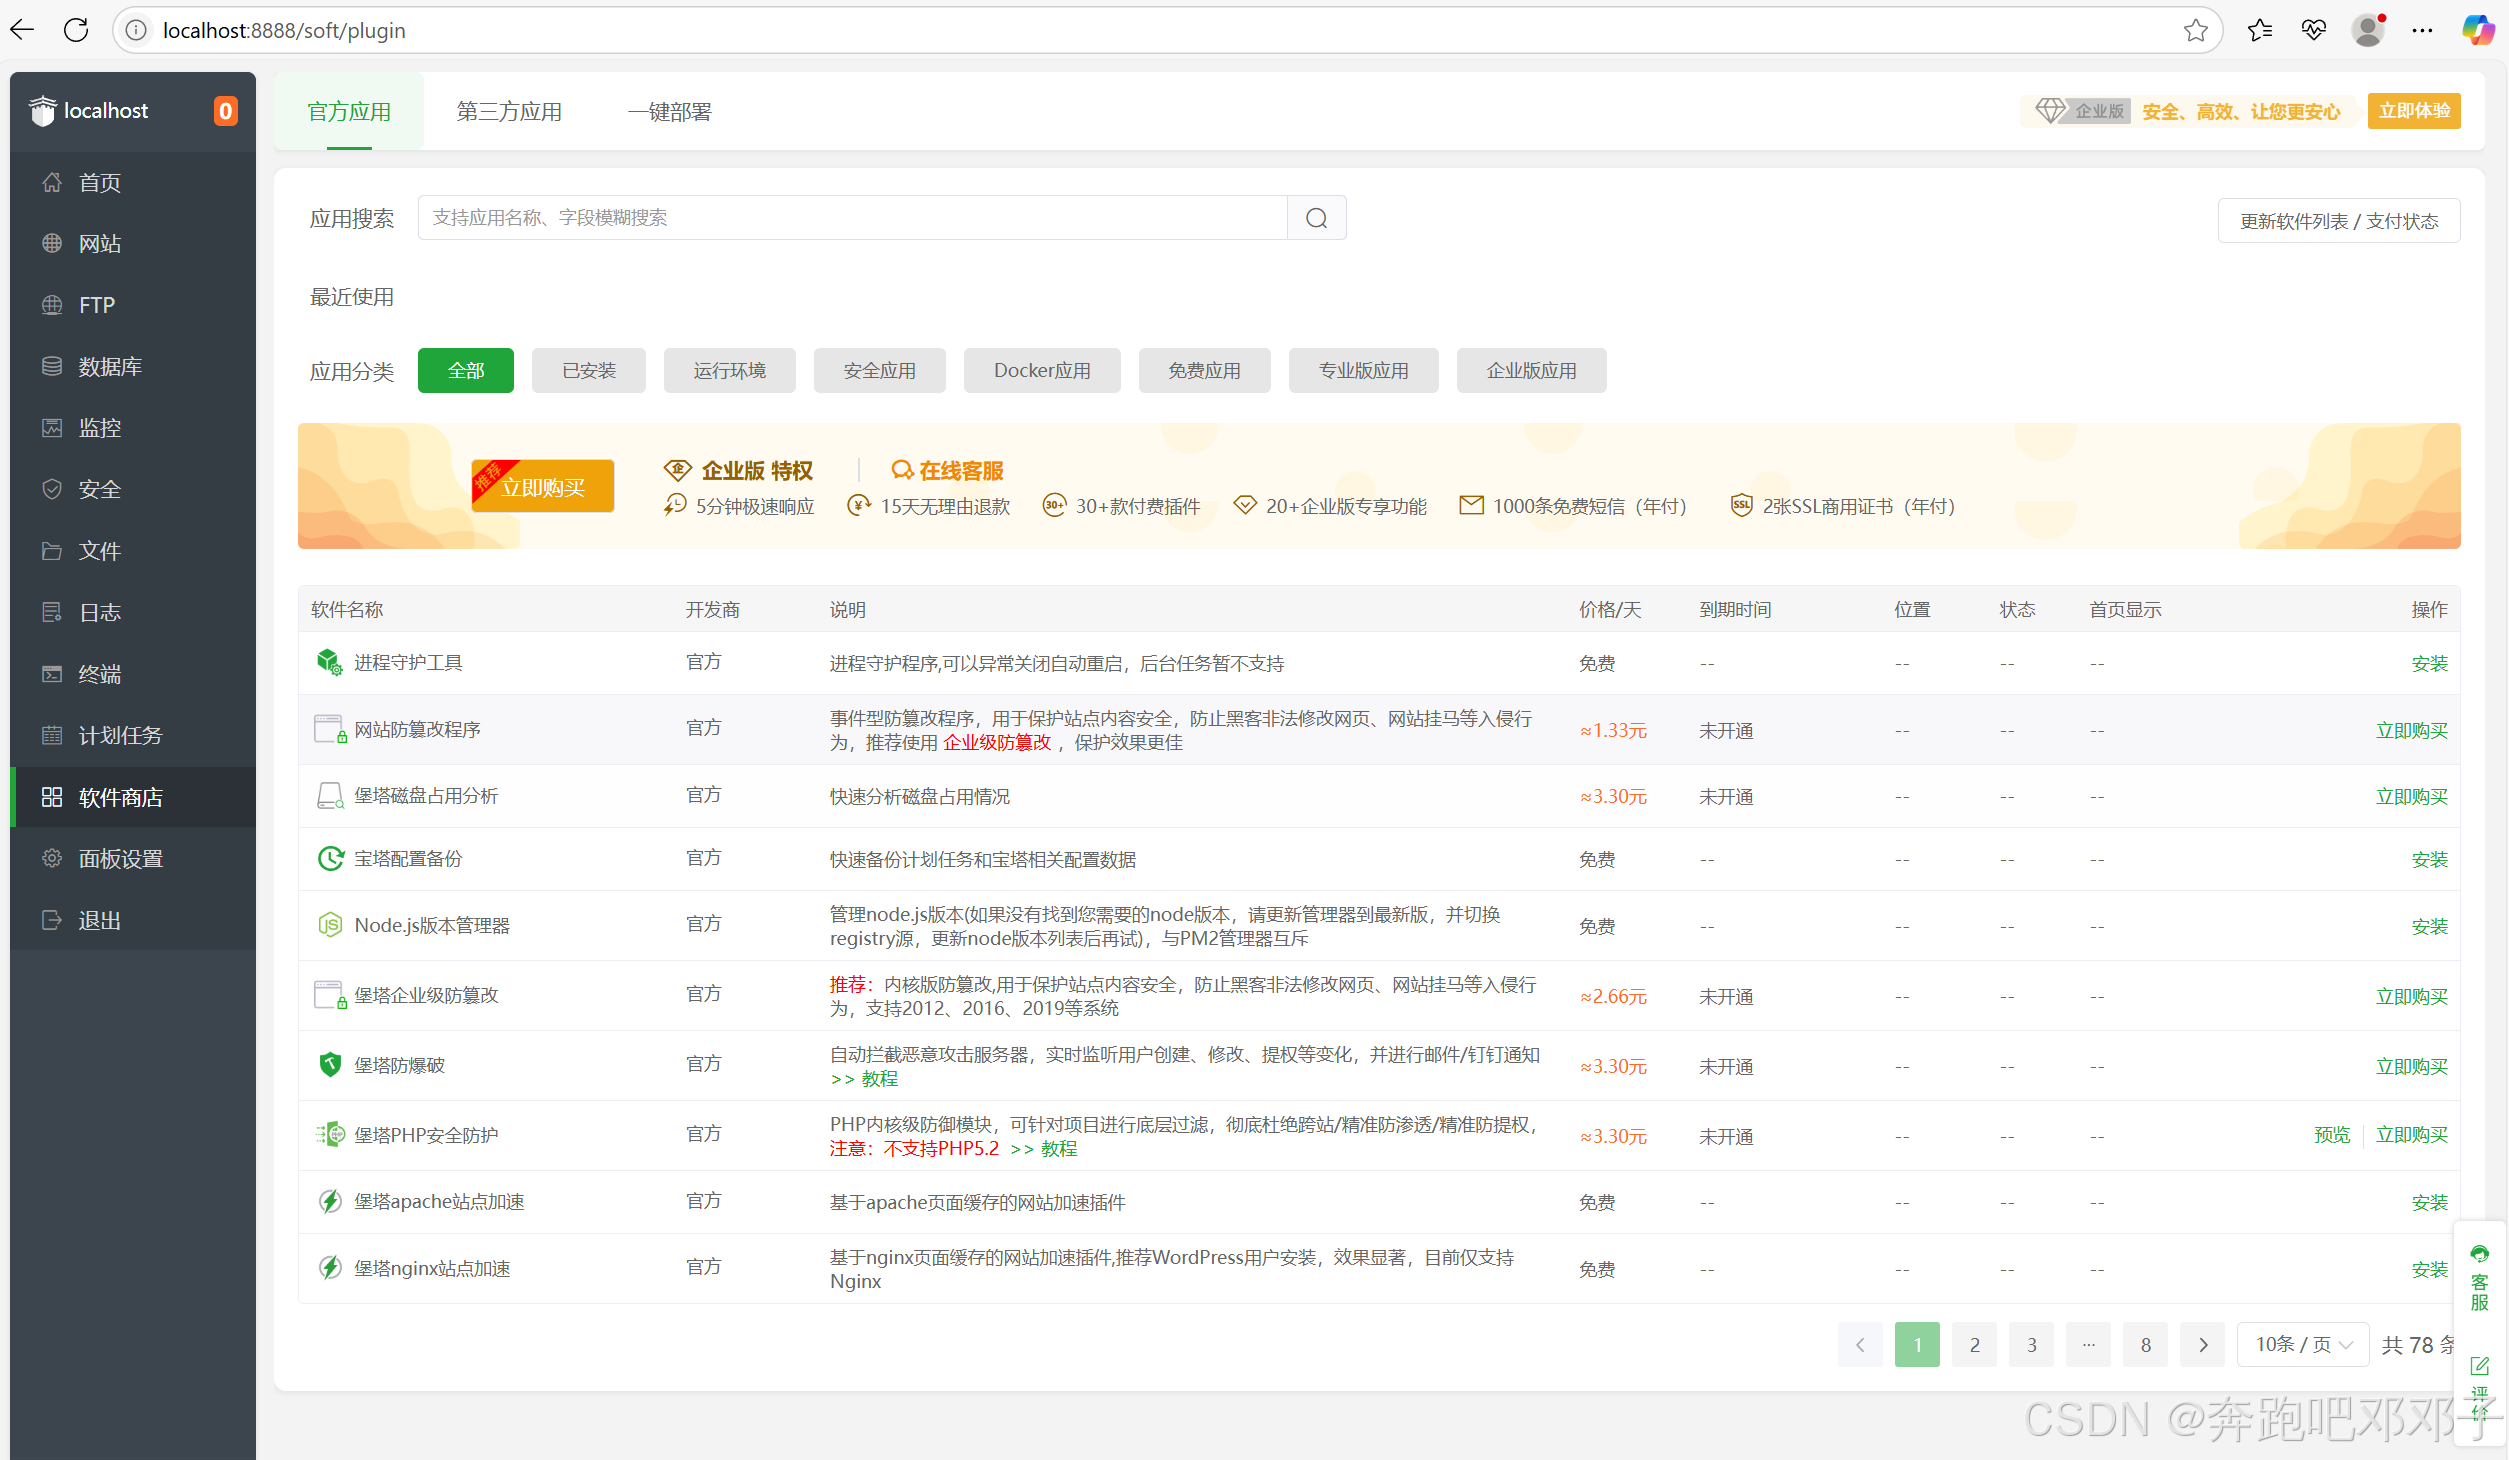Screen dimensions: 2509x1460
Task: Open the 首页 home sidebar item
Action: (133, 182)
